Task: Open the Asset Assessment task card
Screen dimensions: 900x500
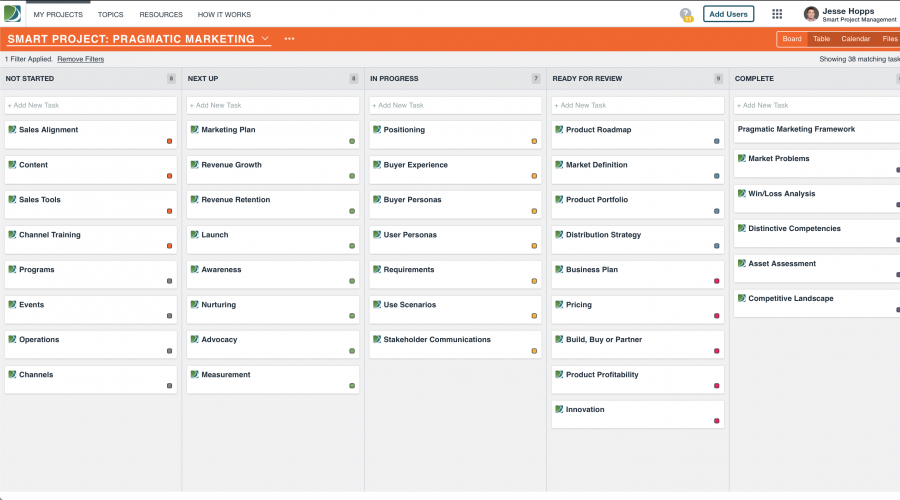Action: [817, 269]
